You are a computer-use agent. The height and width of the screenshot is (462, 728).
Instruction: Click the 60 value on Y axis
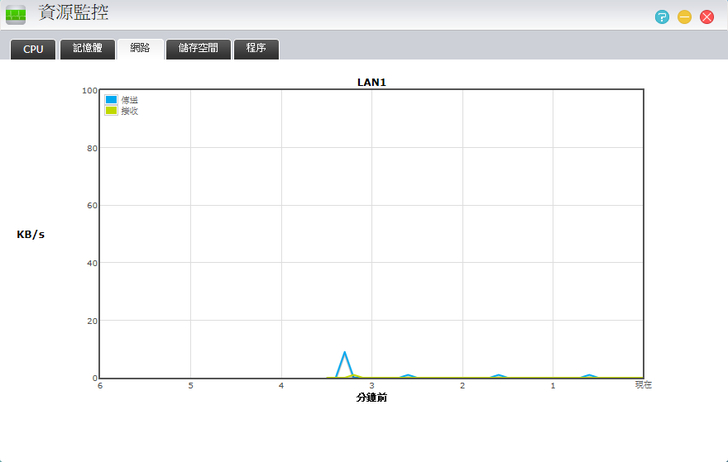(92, 206)
